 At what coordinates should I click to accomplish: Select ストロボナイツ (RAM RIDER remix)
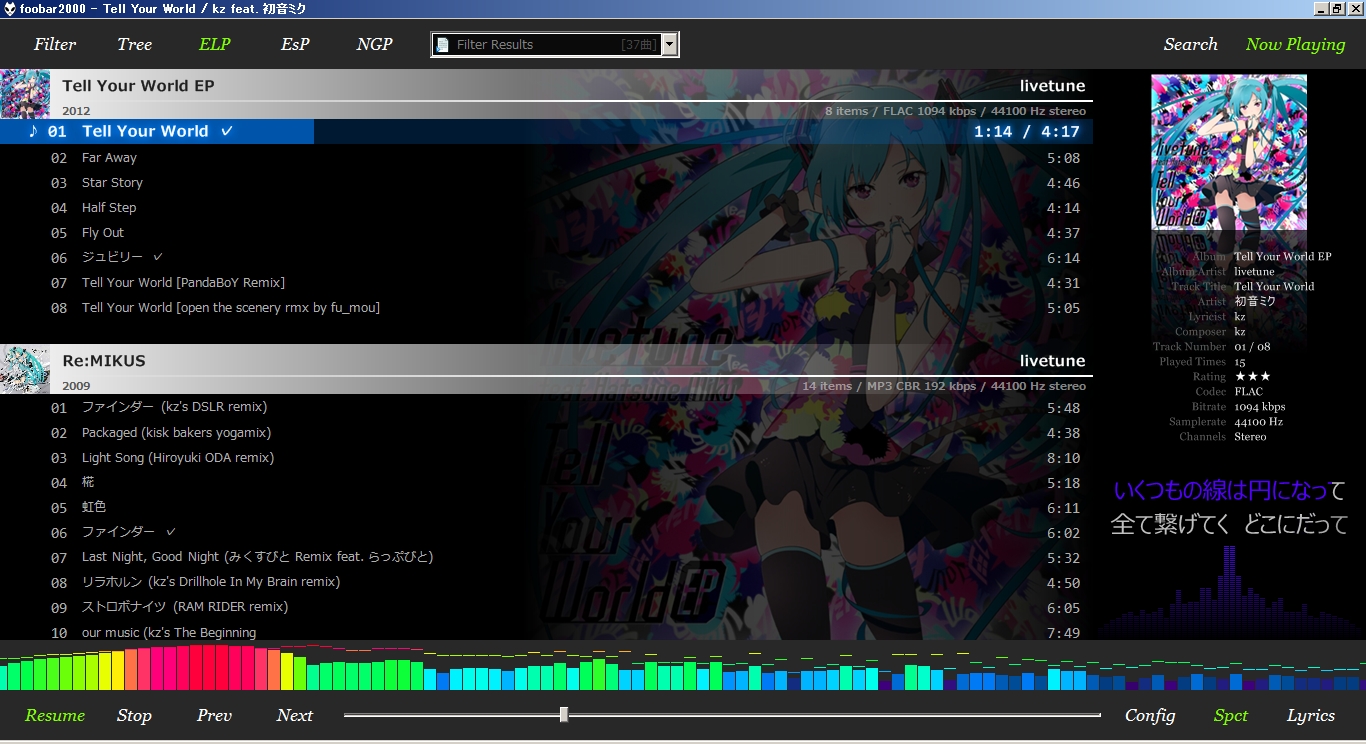coord(546,607)
